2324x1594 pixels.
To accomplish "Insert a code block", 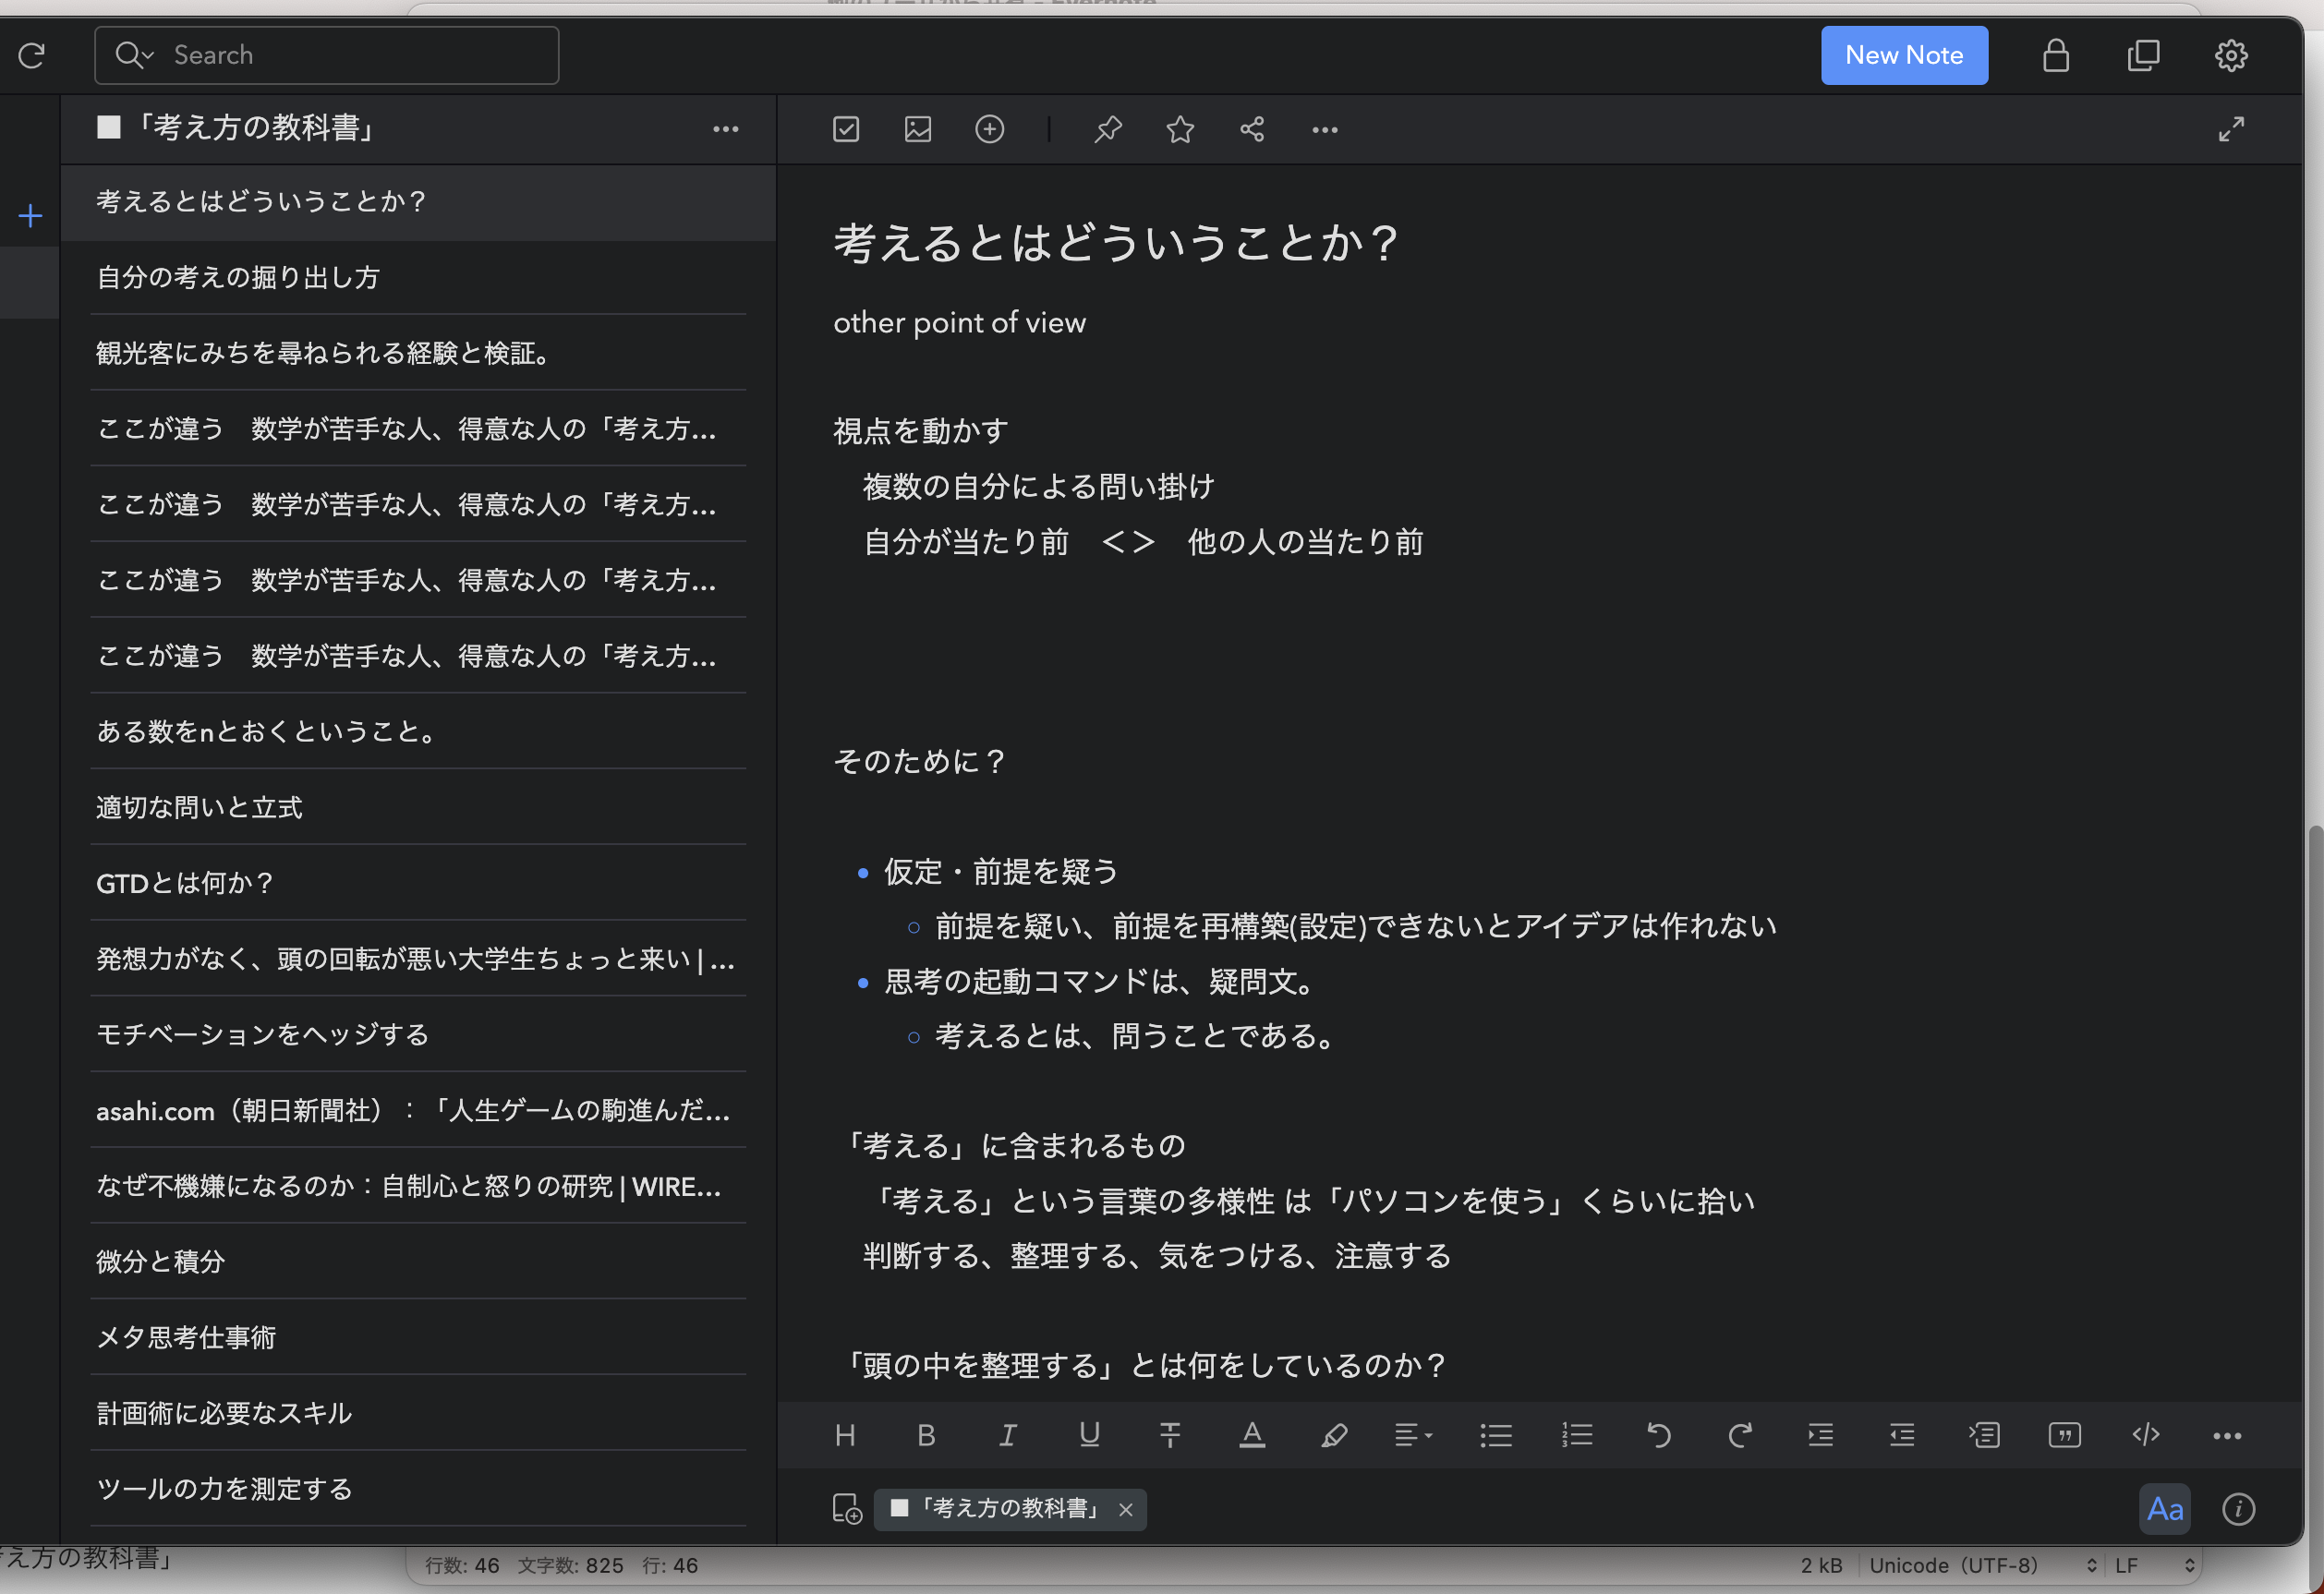I will 2146,1435.
